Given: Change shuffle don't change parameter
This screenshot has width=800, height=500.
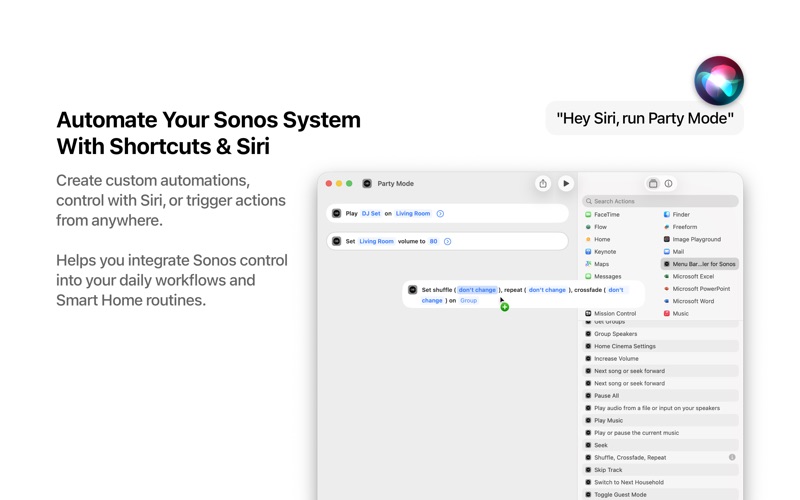Looking at the screenshot, I should point(477,290).
